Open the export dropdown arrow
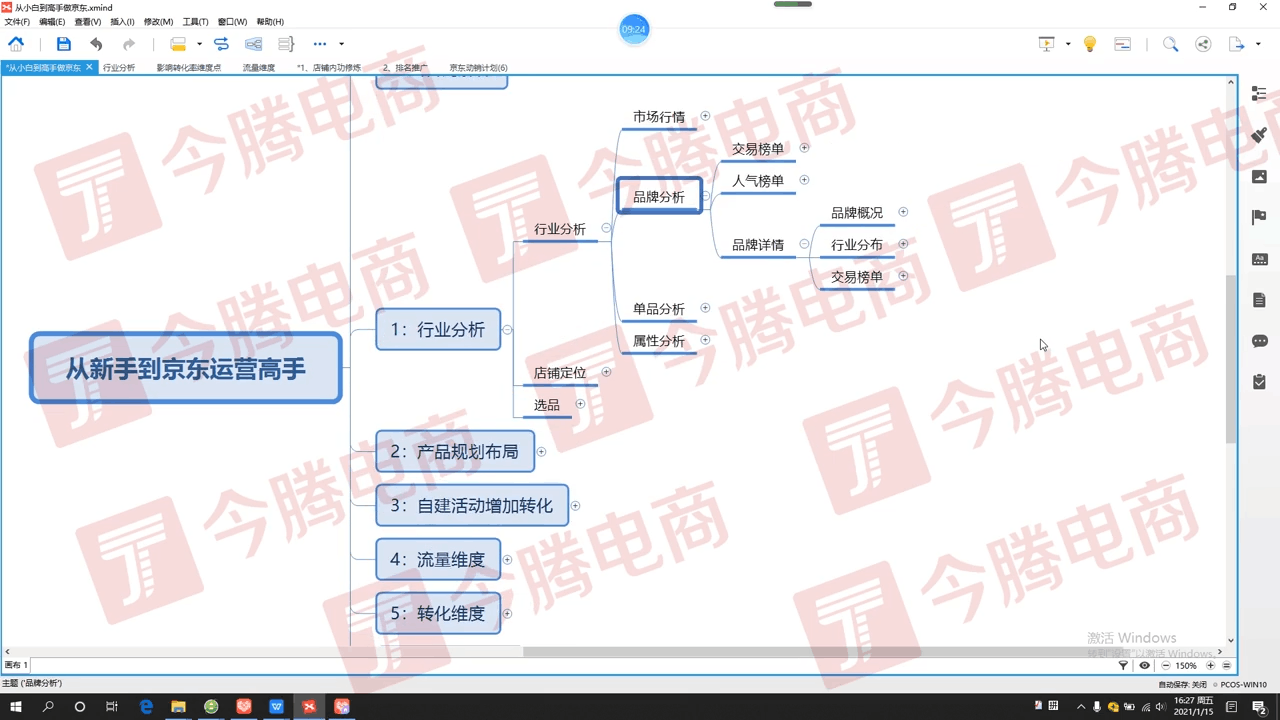This screenshot has width=1280, height=720. click(x=1258, y=44)
